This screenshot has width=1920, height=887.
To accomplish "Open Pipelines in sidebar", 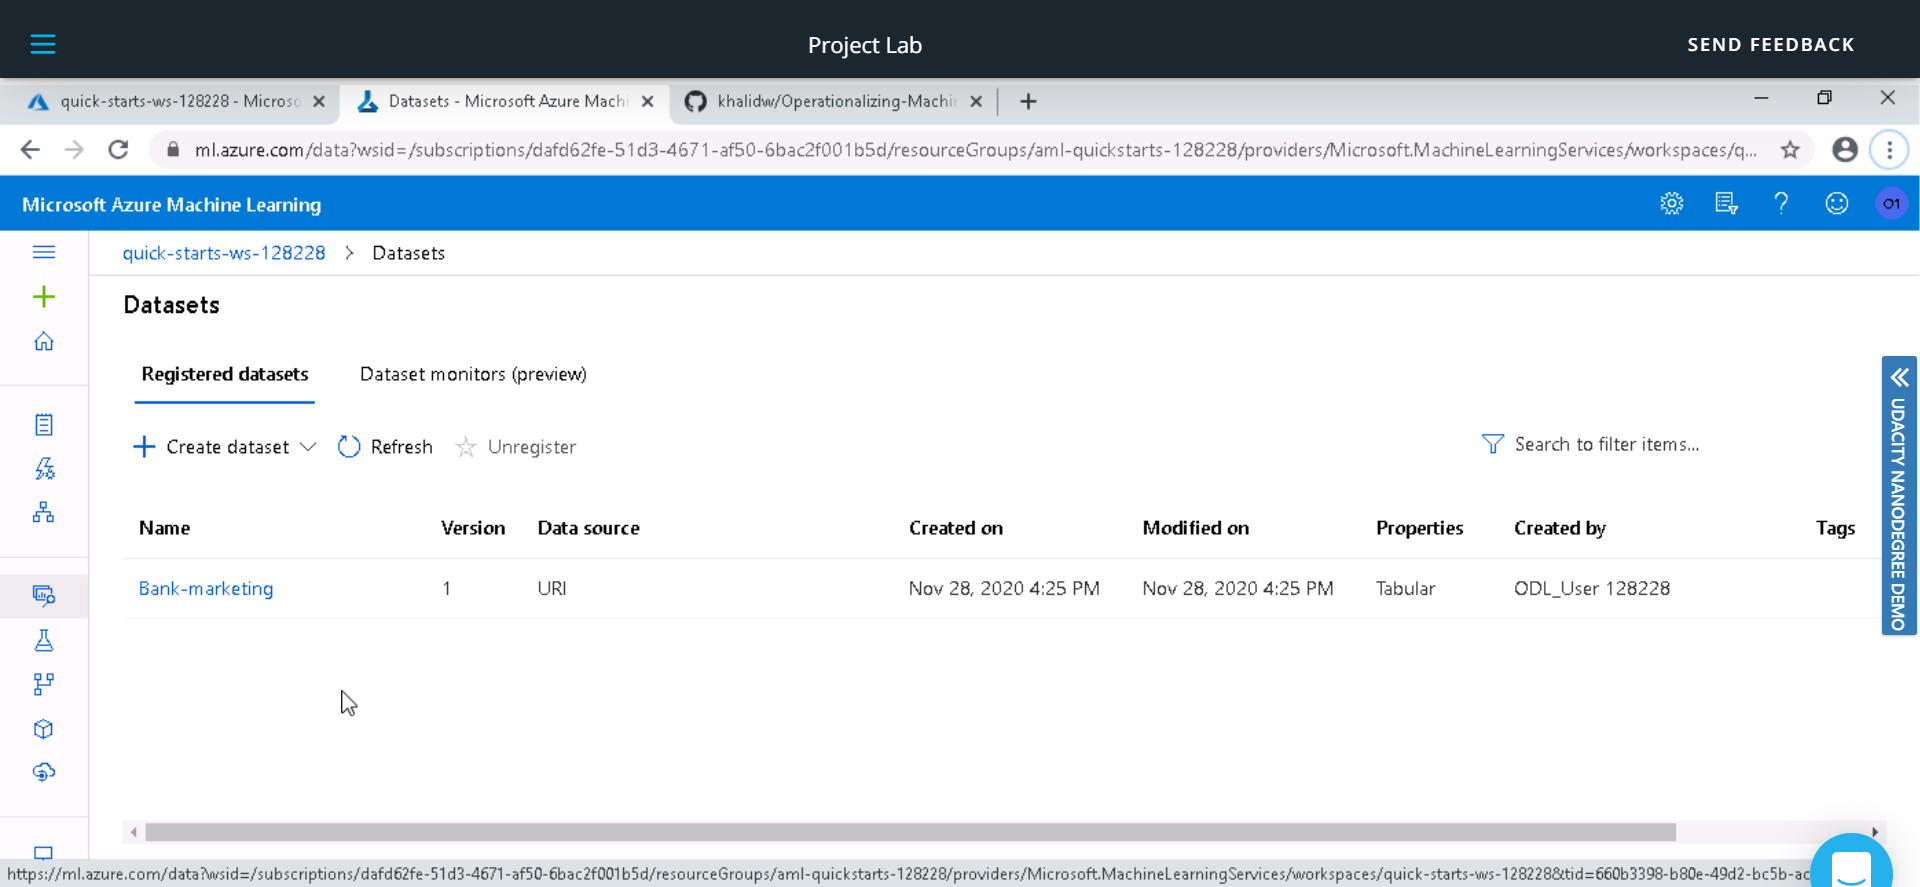I will click(44, 684).
